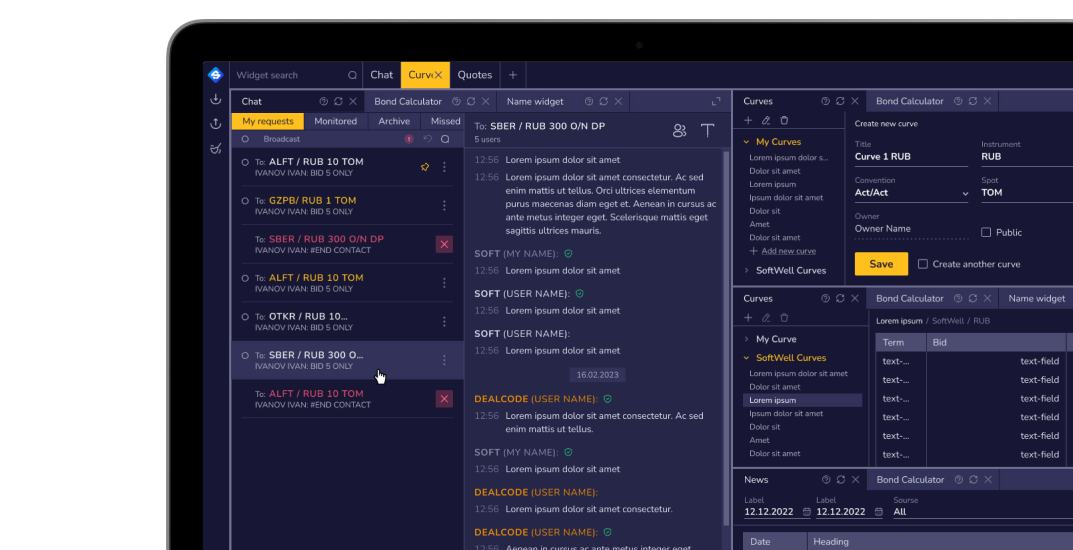Click the upload icon in left sidebar
This screenshot has width=1073, height=550.
tap(215, 123)
